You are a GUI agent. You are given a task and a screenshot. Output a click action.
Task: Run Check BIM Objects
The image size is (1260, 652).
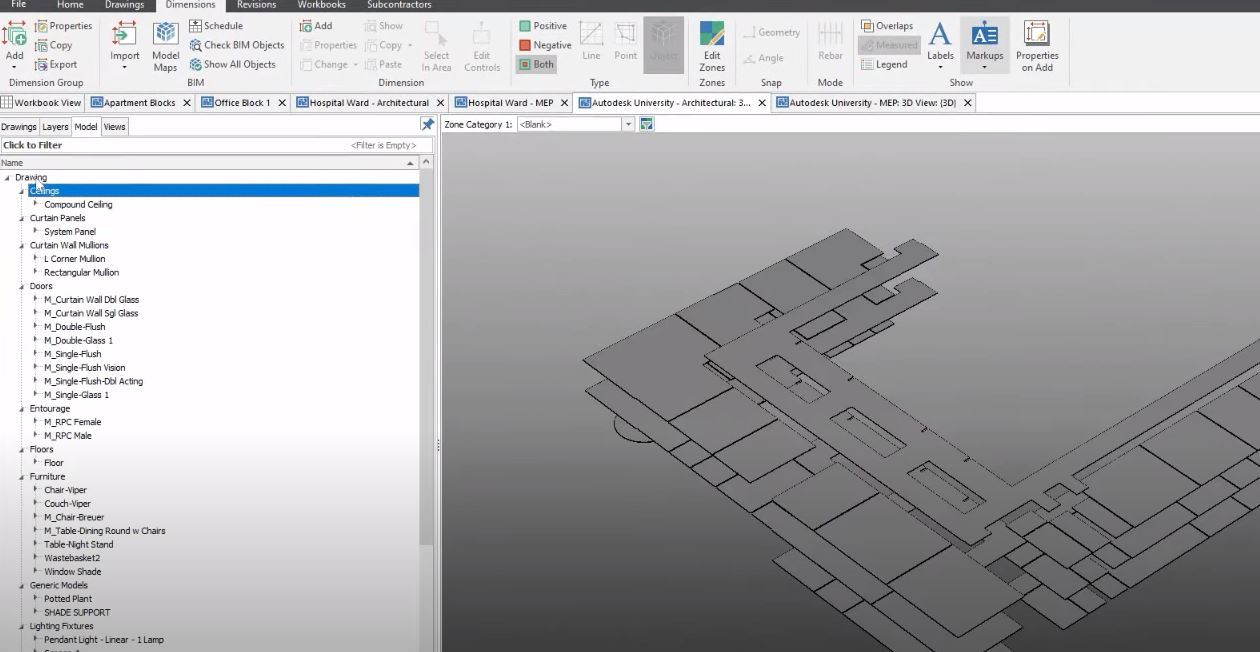click(237, 45)
